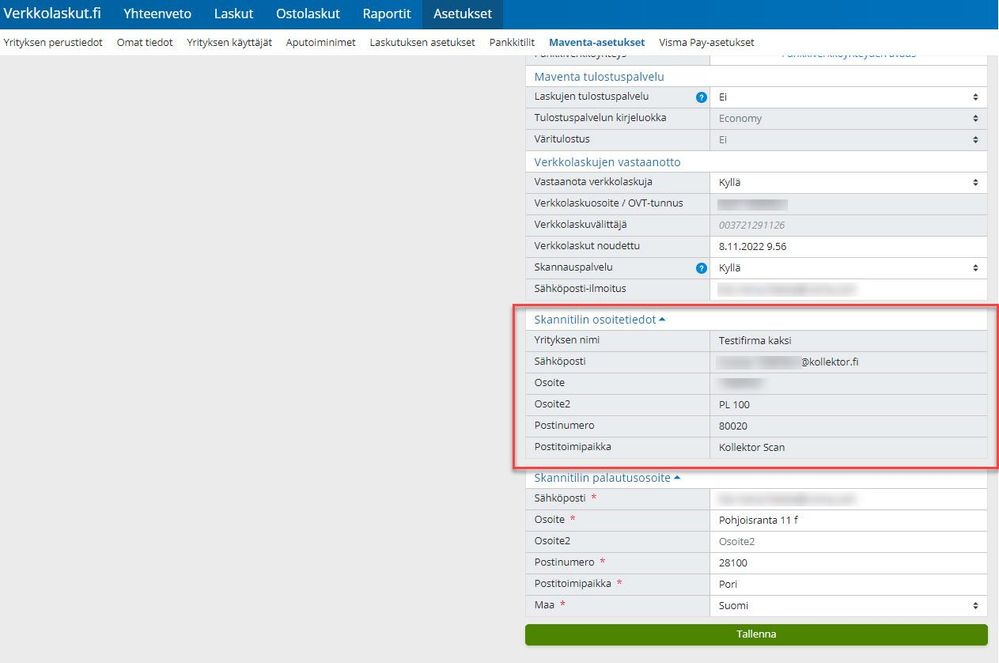Edit the Postinumero field 28100

click(x=849, y=563)
